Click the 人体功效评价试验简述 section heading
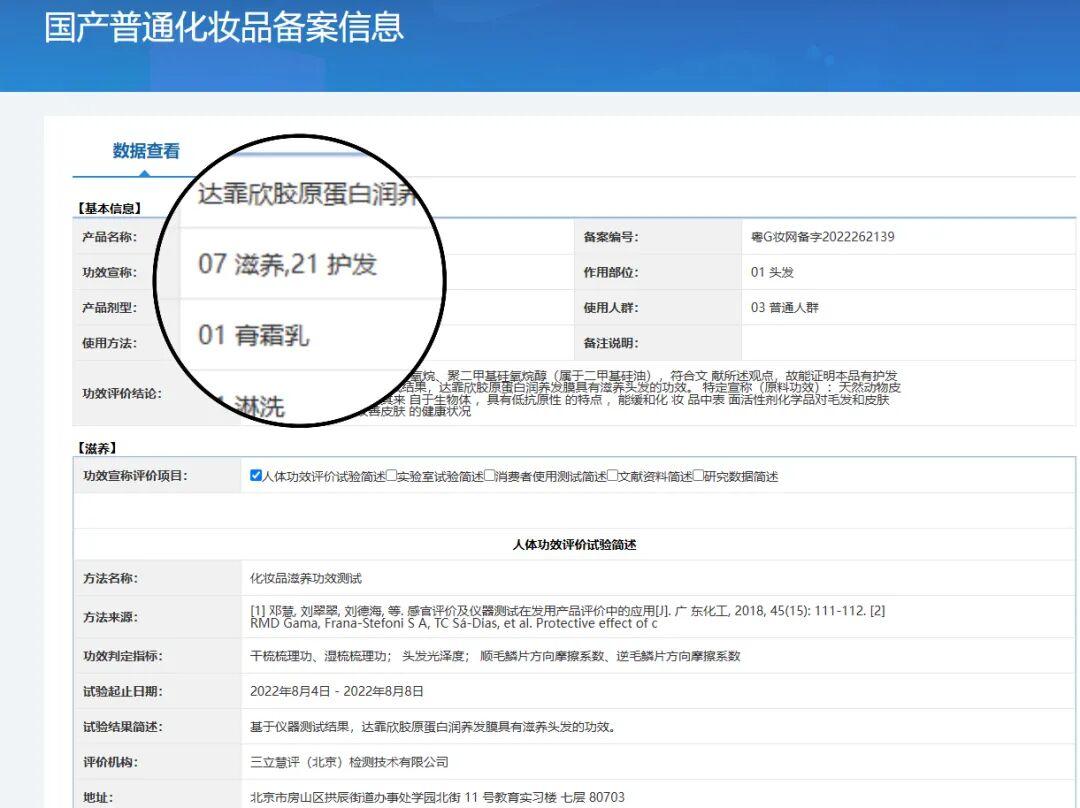 [x=574, y=545]
